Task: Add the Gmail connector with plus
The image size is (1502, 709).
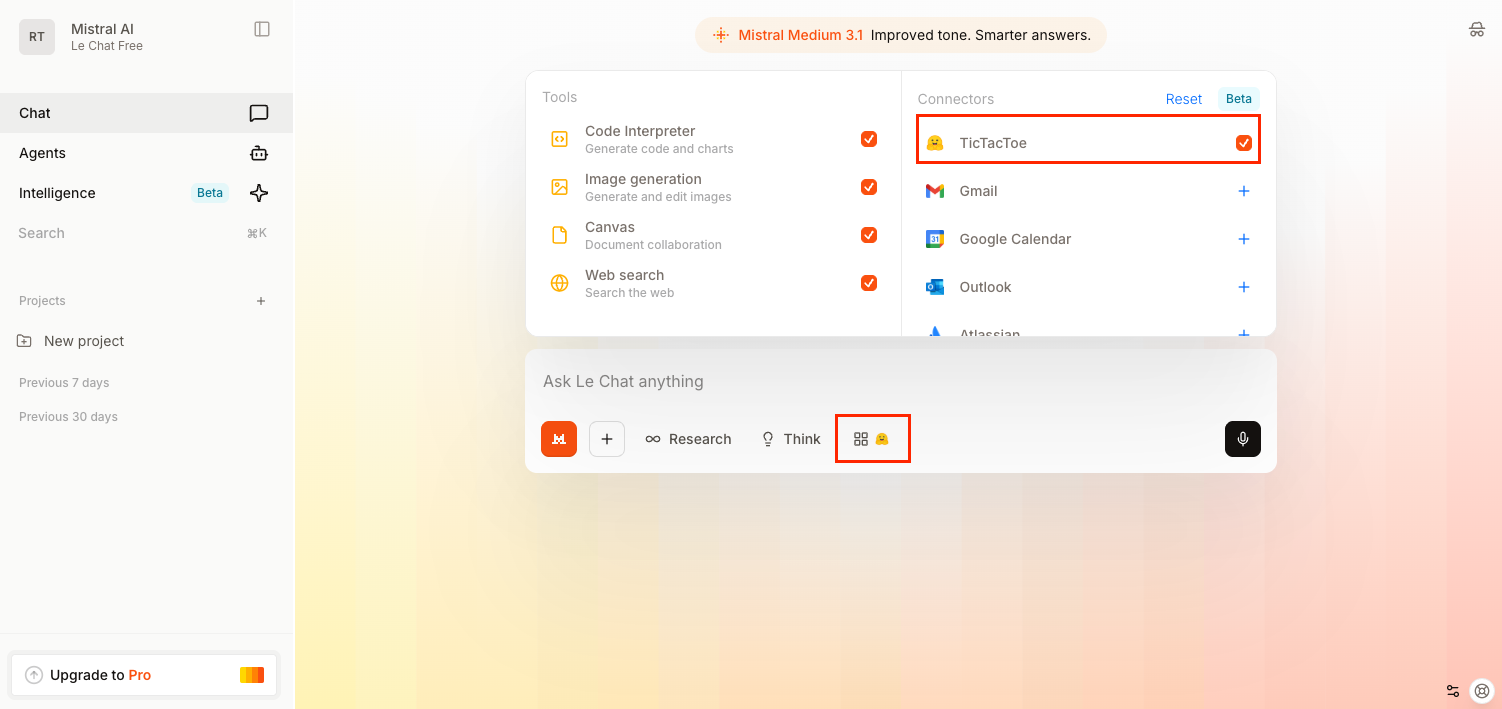Action: 1243,191
